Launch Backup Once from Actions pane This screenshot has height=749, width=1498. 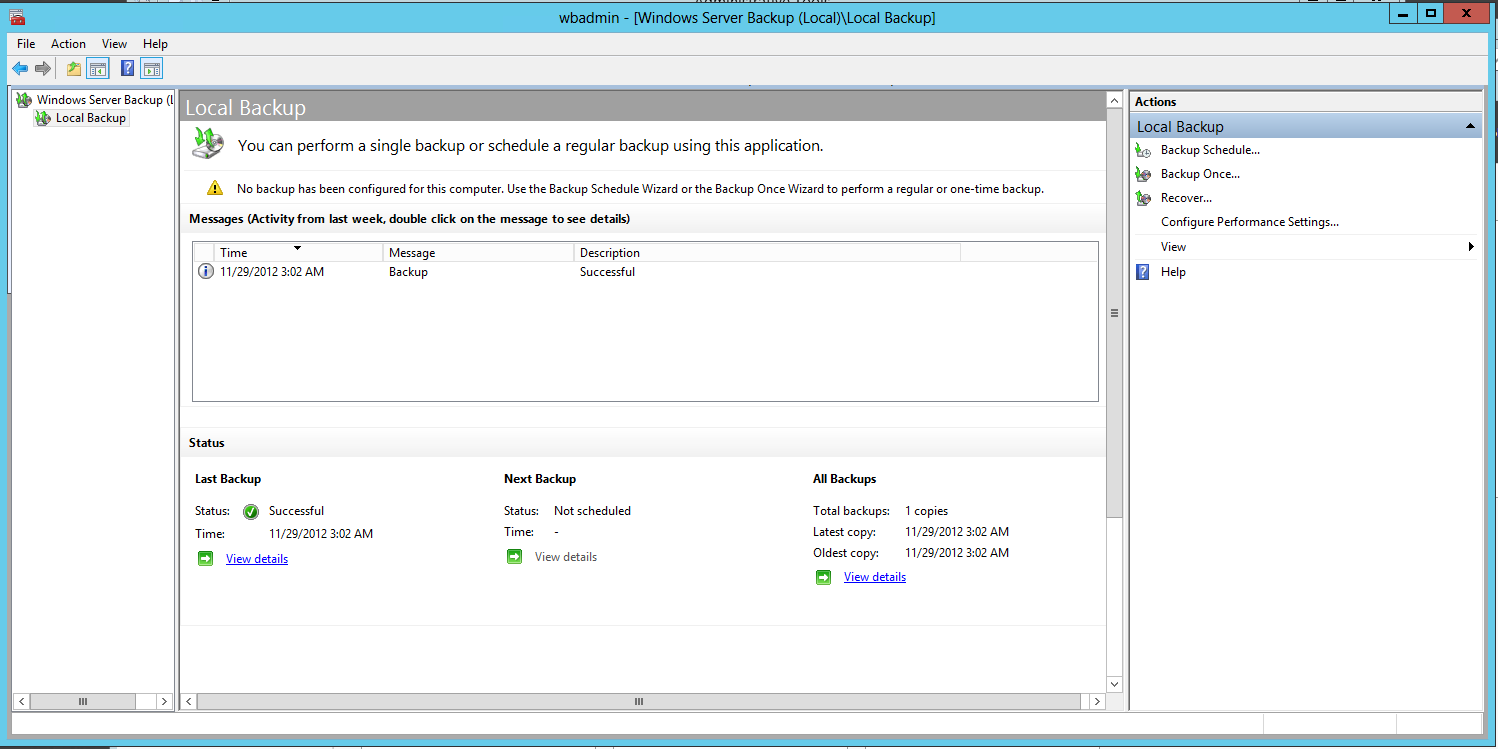click(x=1200, y=174)
